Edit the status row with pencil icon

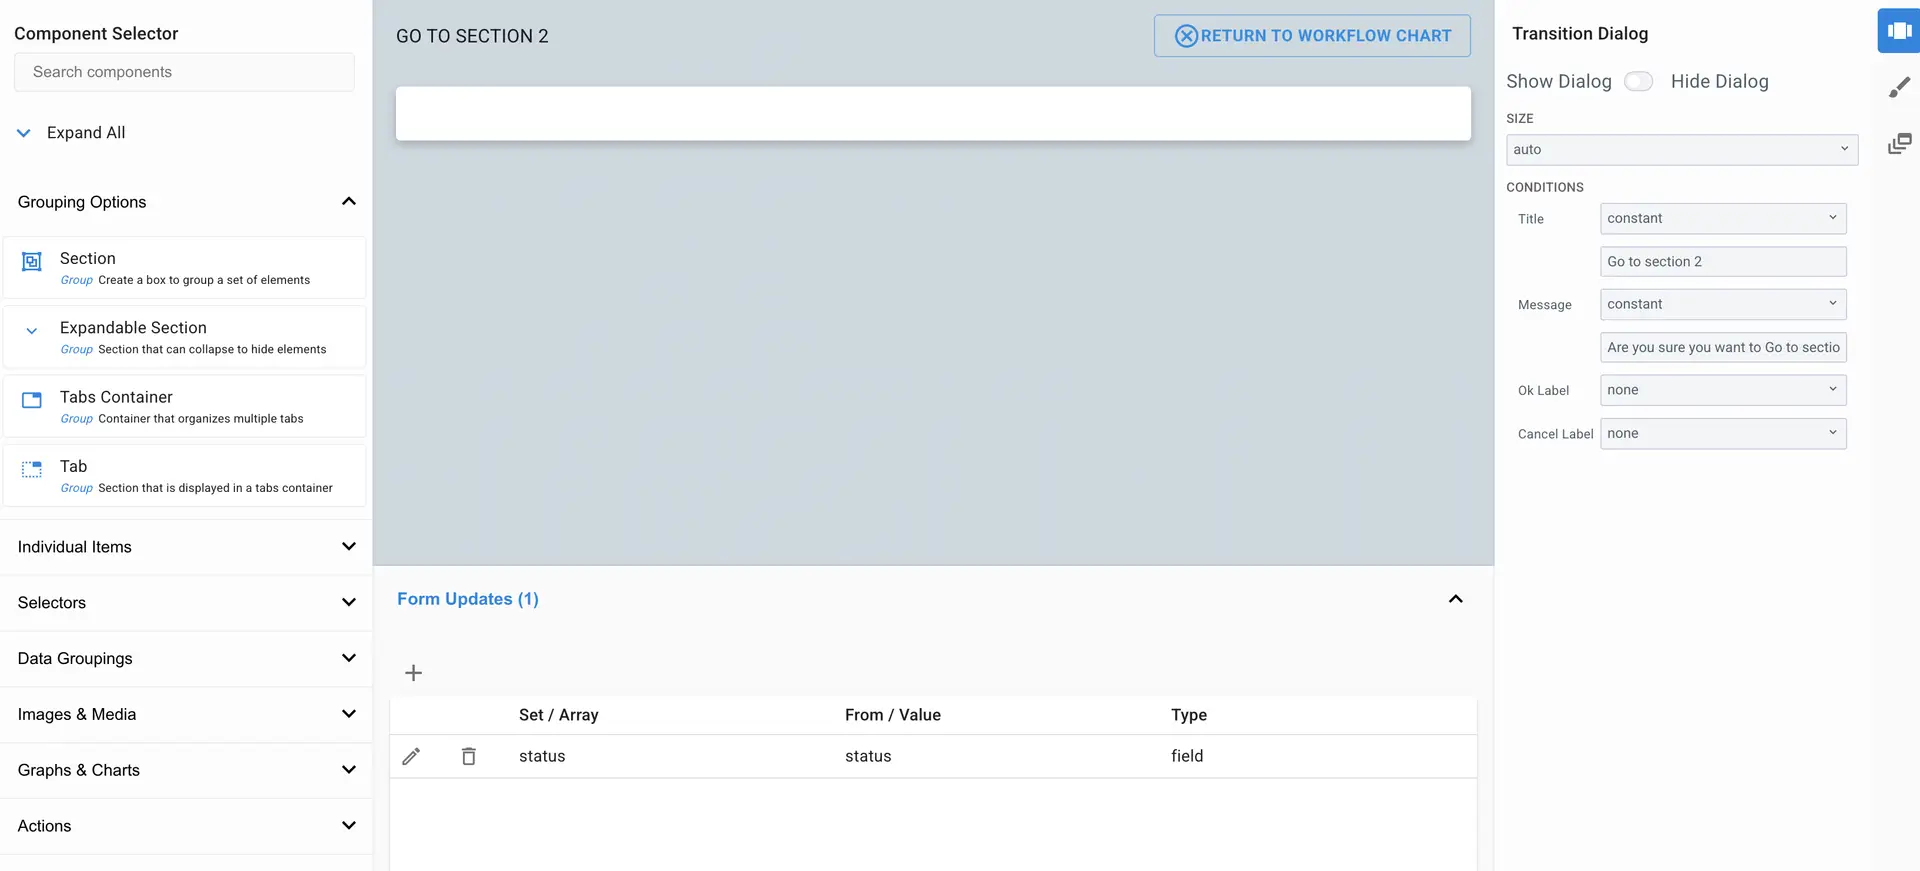[411, 756]
